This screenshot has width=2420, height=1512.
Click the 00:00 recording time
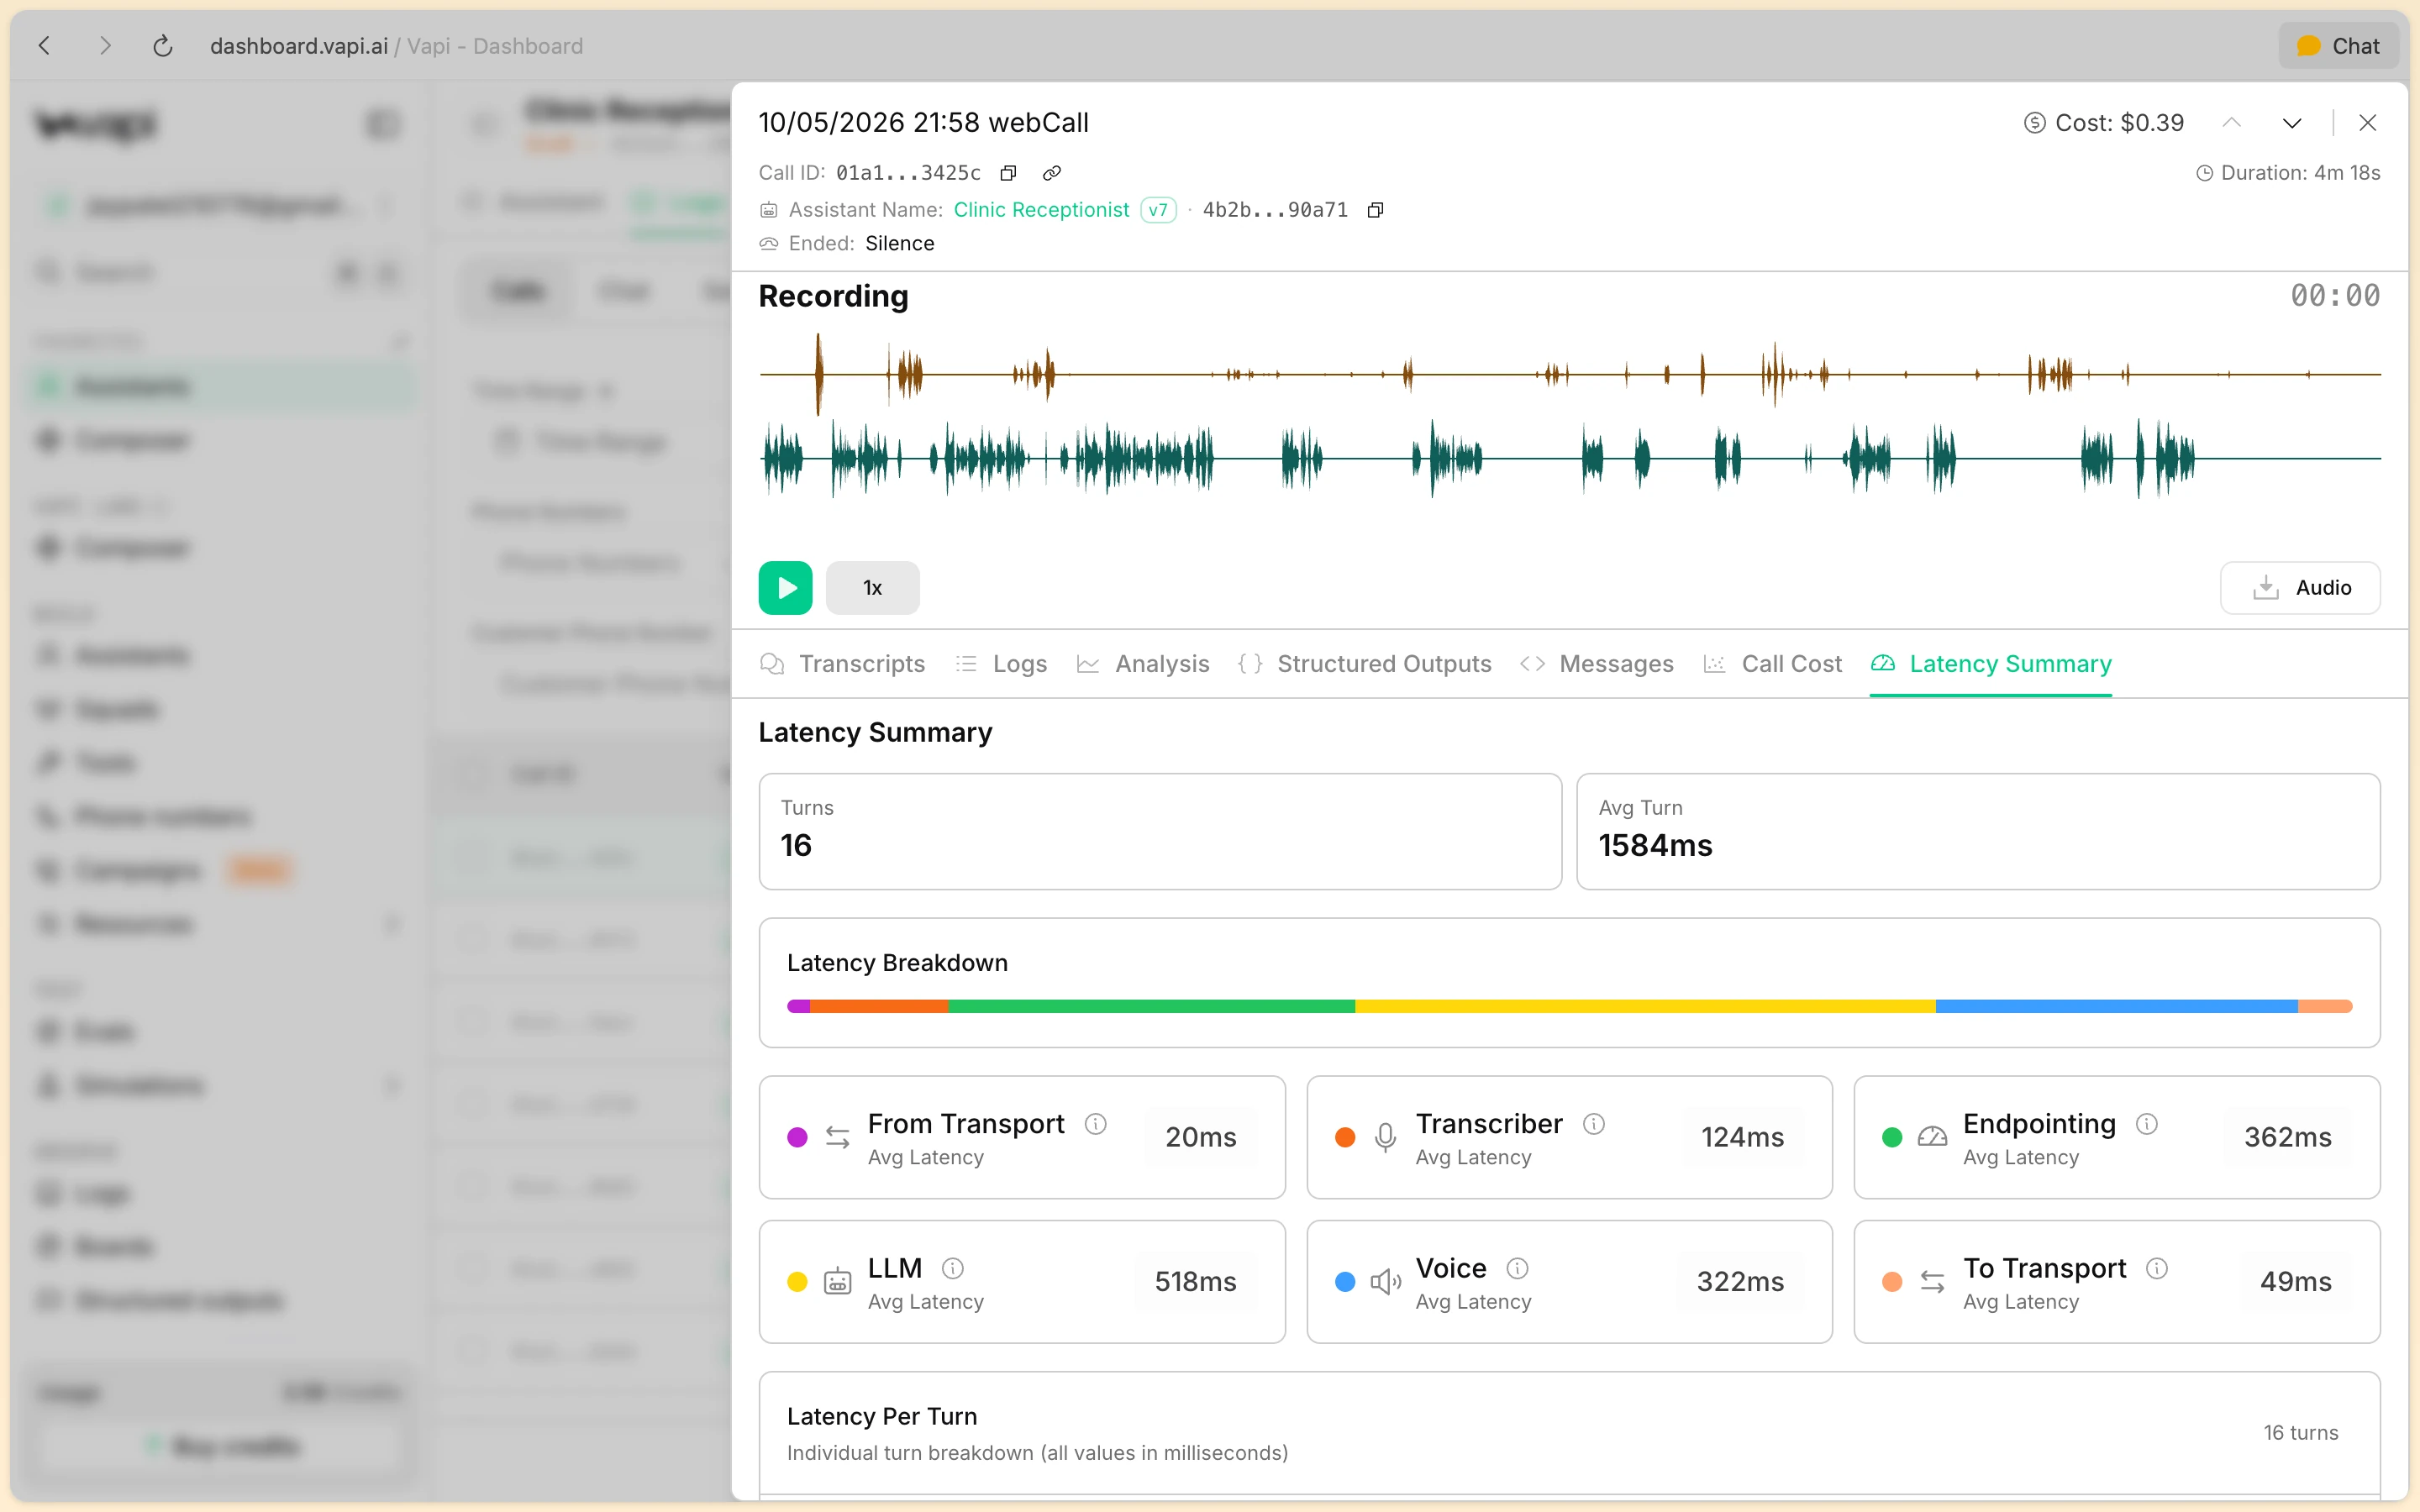click(2335, 296)
